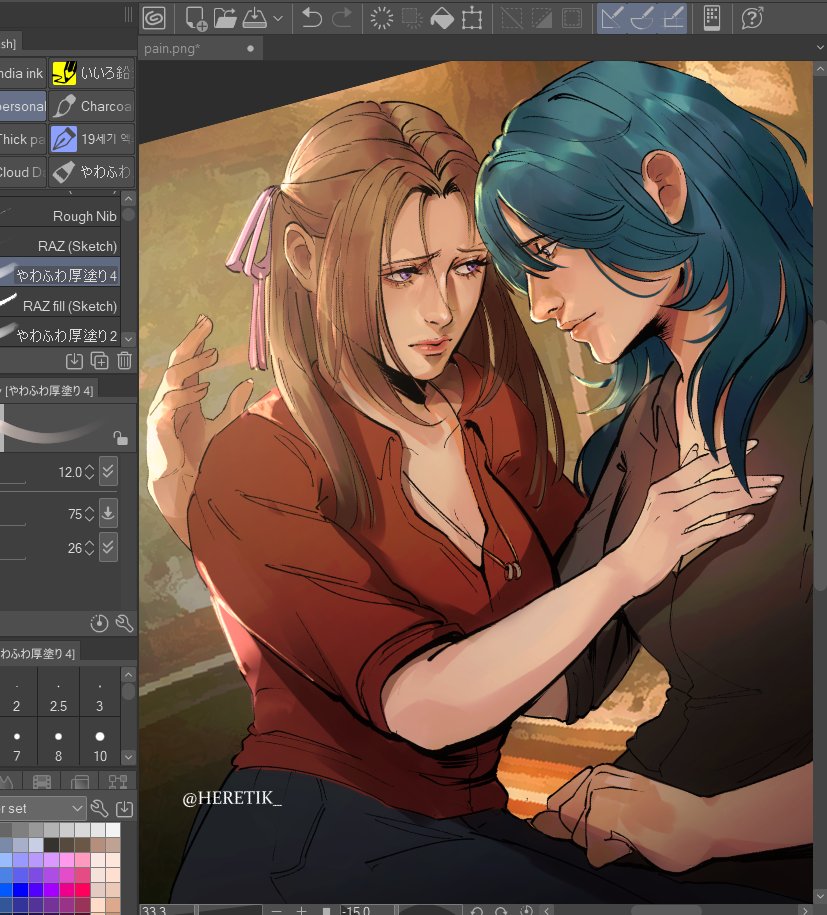
Task: Select the India ink sub tool group
Action: (x=22, y=74)
